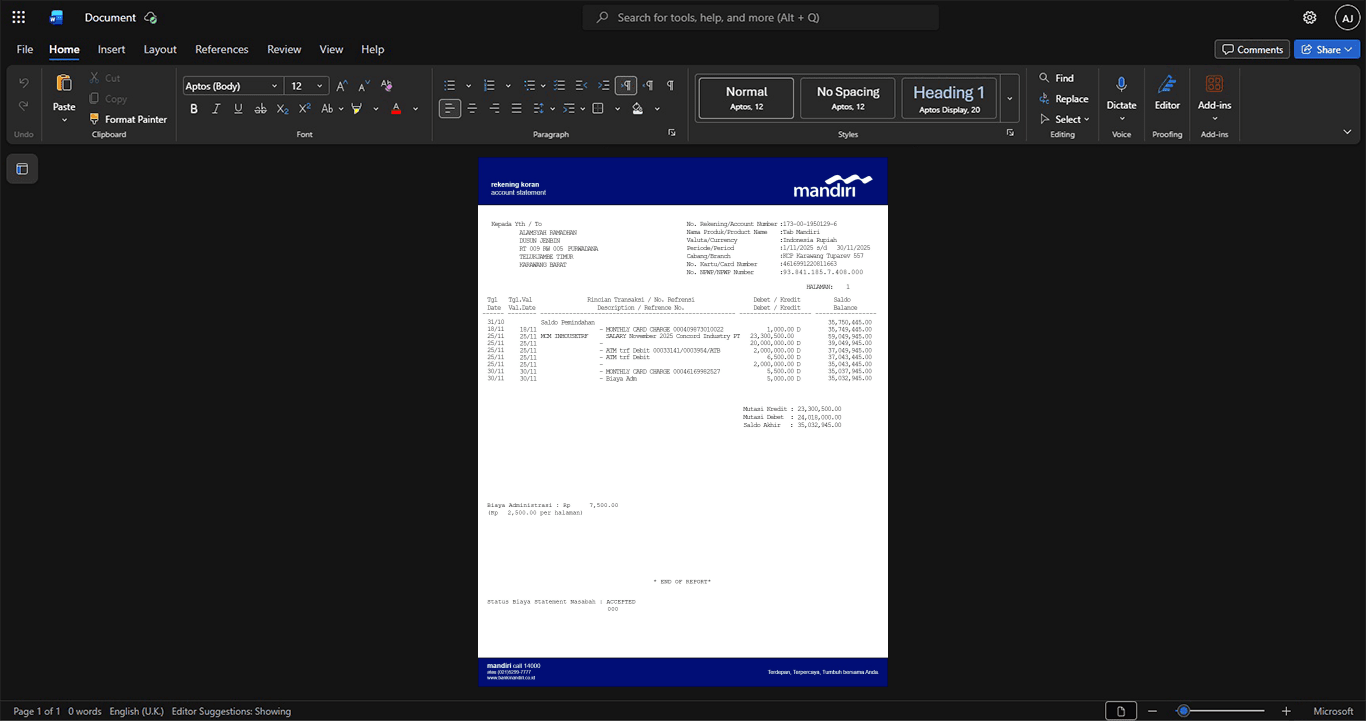Switch to the Insert tab

tap(111, 49)
